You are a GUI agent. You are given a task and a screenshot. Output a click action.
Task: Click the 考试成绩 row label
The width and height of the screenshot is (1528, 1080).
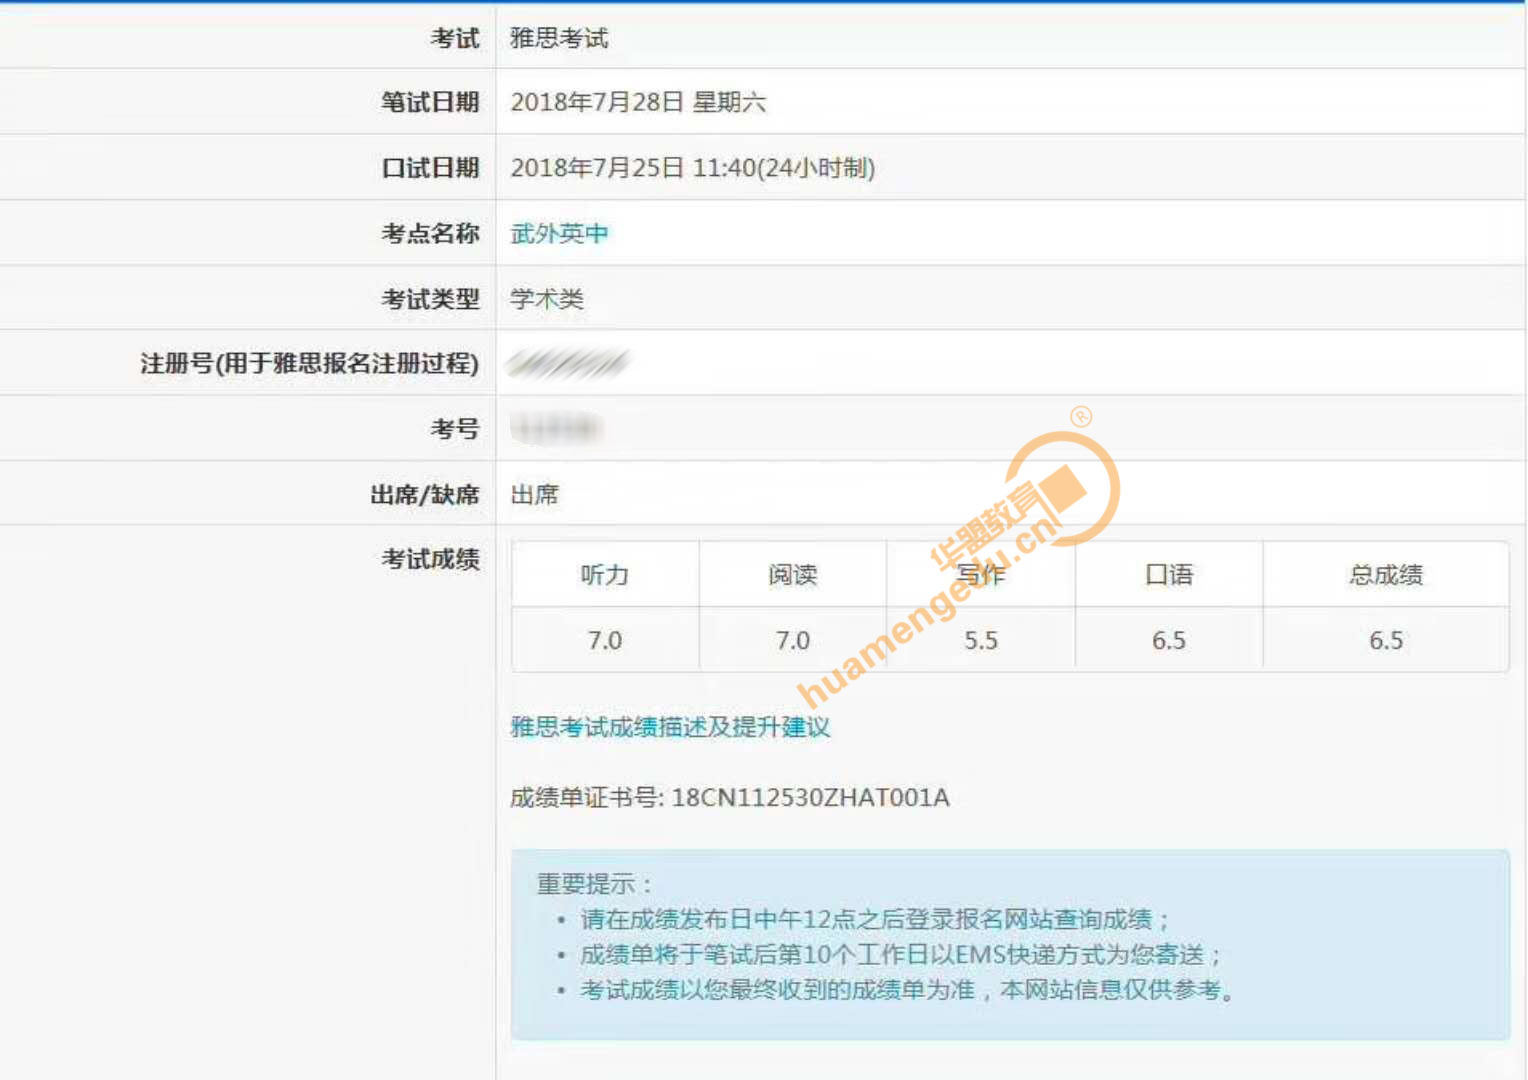(431, 559)
